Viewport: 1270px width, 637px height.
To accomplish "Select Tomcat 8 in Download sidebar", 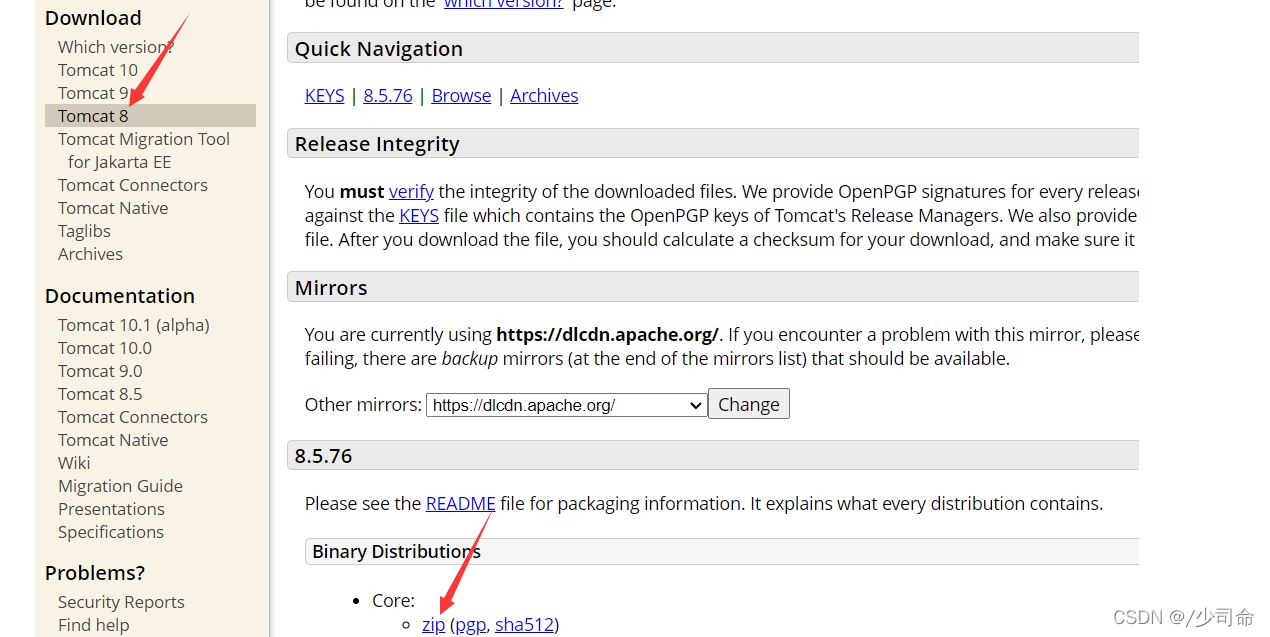I will pos(93,116).
